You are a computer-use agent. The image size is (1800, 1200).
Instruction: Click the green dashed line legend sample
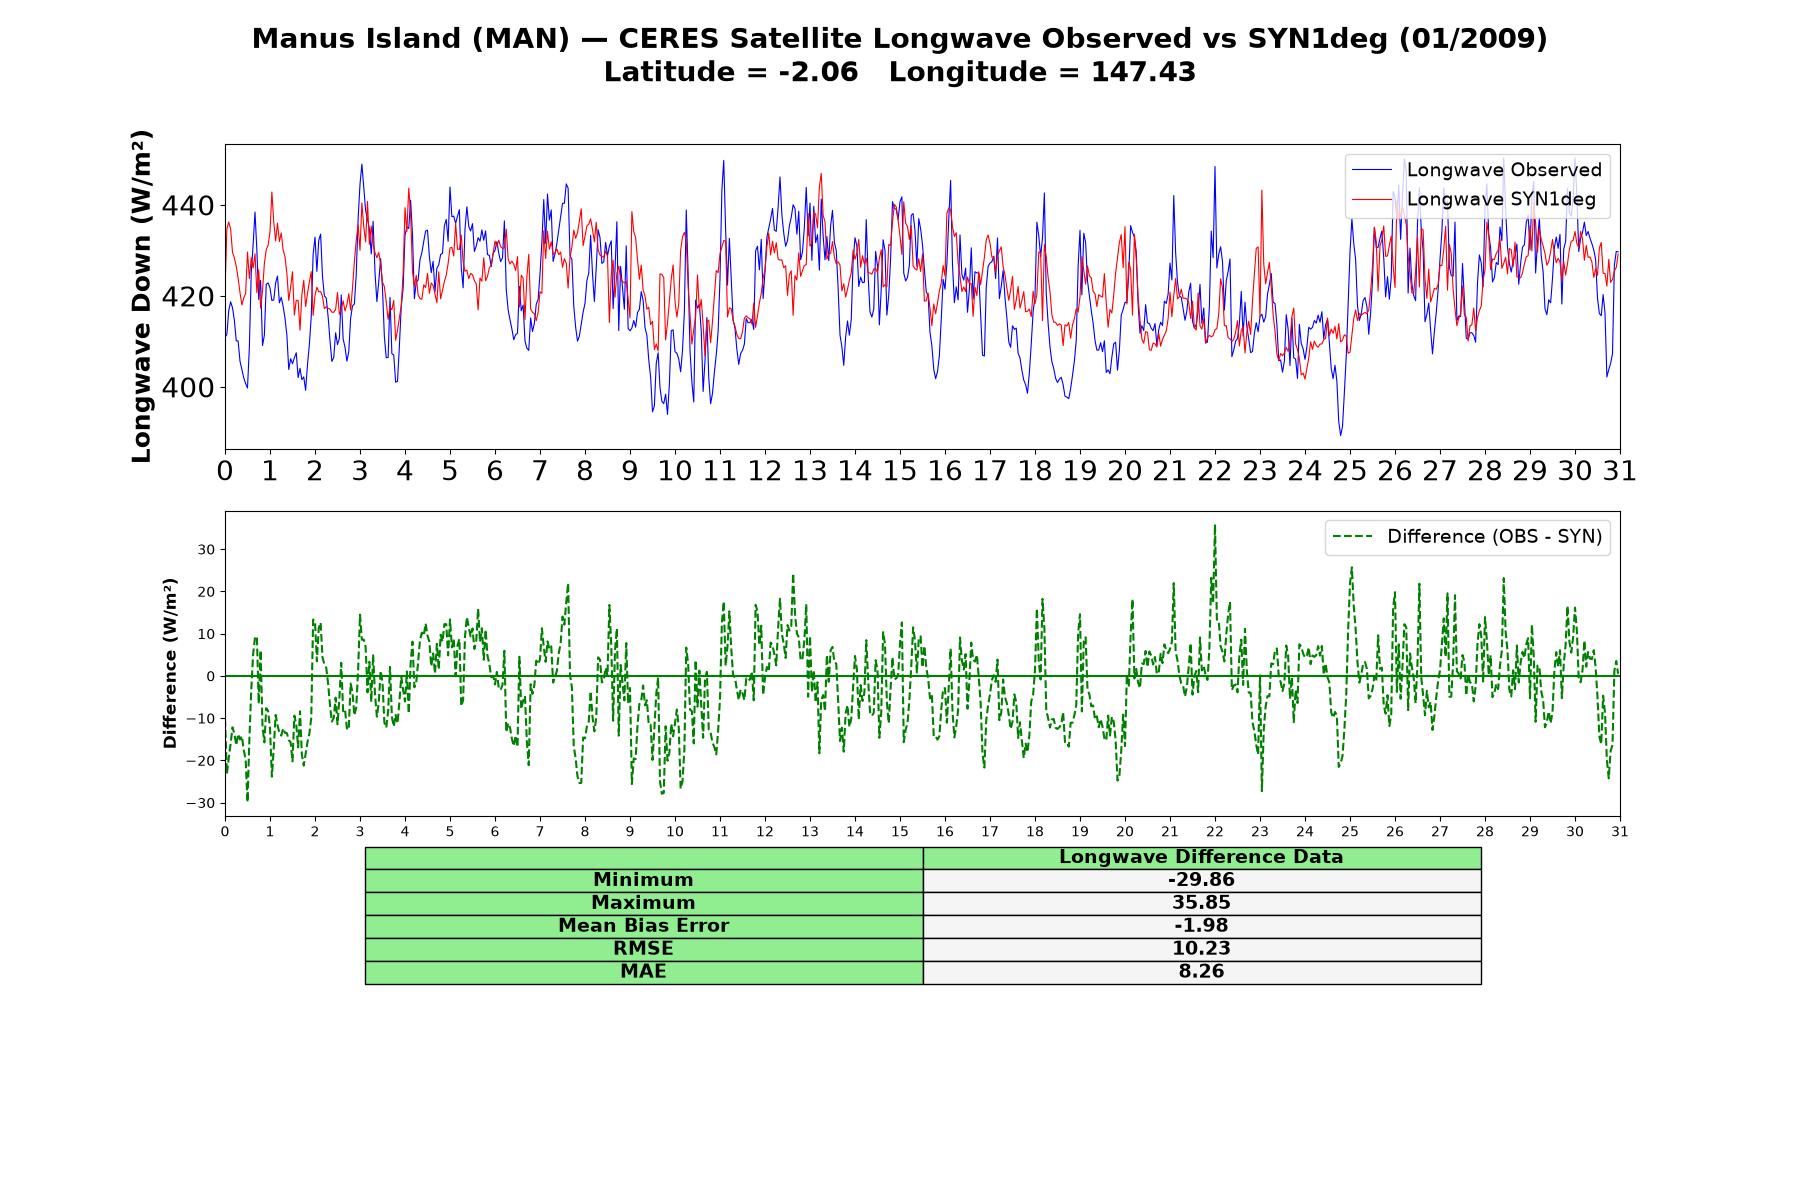[x=1353, y=537]
